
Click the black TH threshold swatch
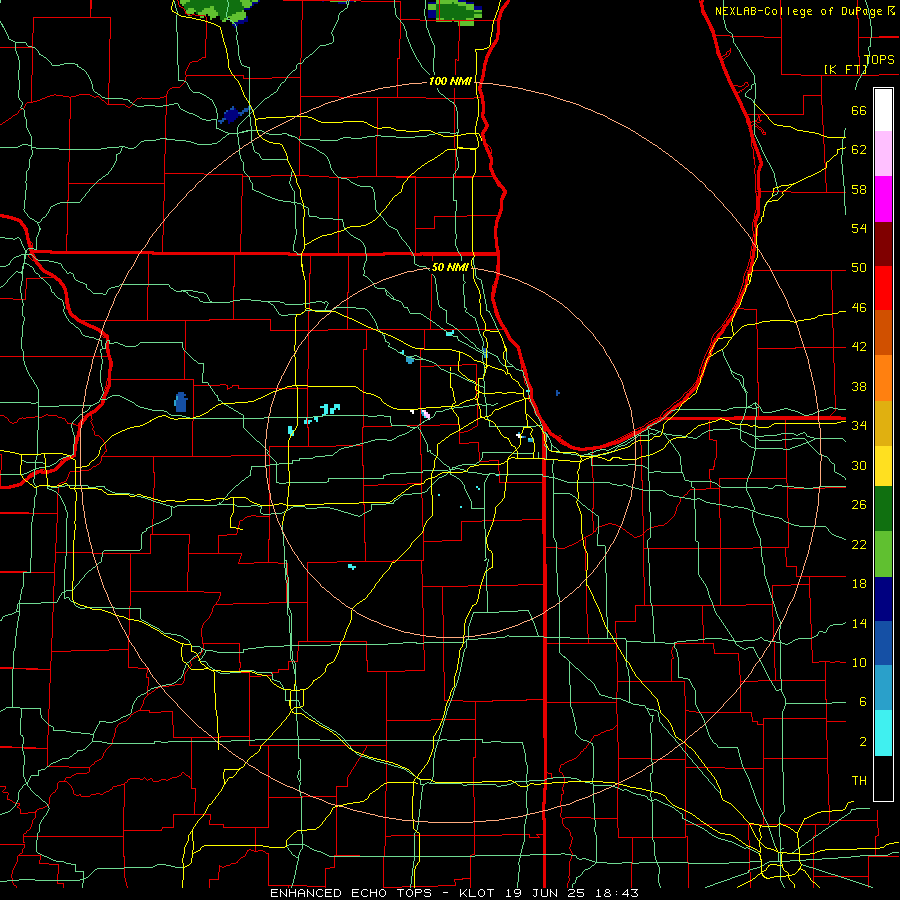click(883, 778)
